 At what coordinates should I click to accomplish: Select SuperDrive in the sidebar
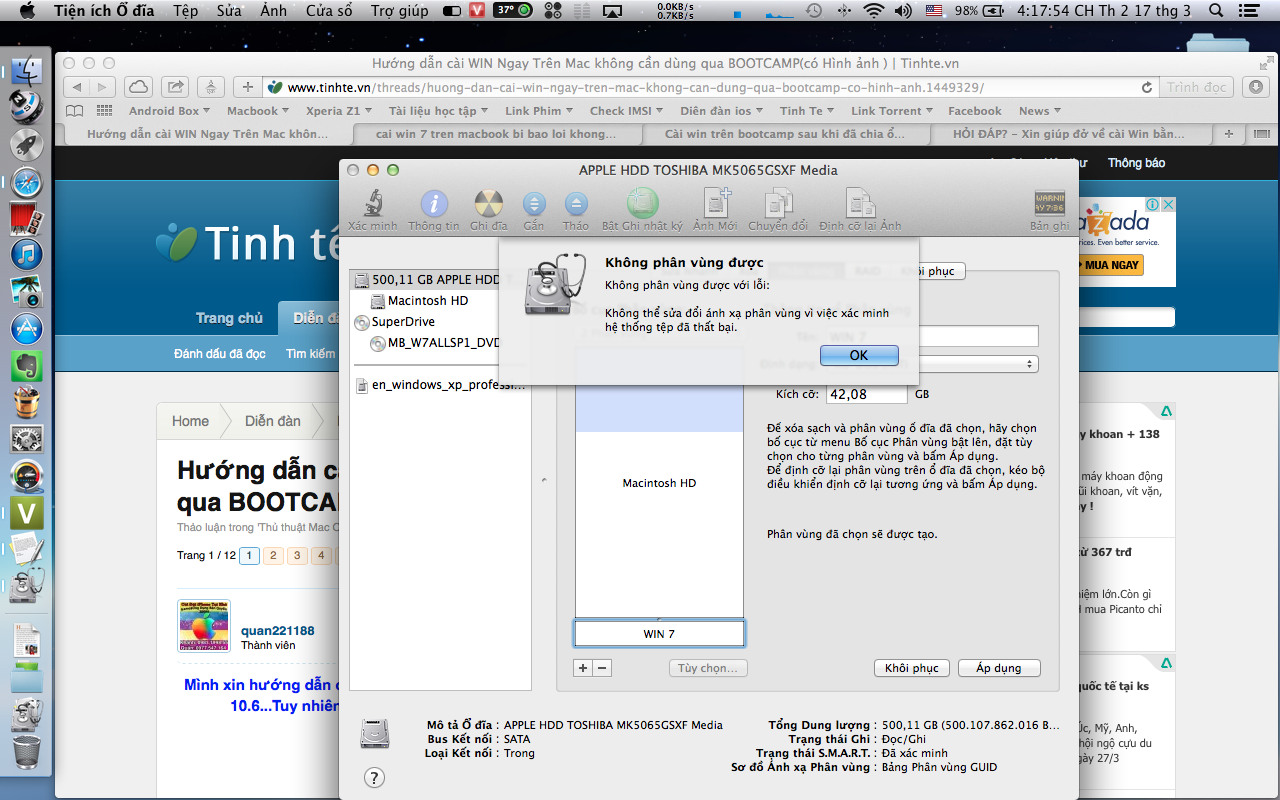coord(403,322)
